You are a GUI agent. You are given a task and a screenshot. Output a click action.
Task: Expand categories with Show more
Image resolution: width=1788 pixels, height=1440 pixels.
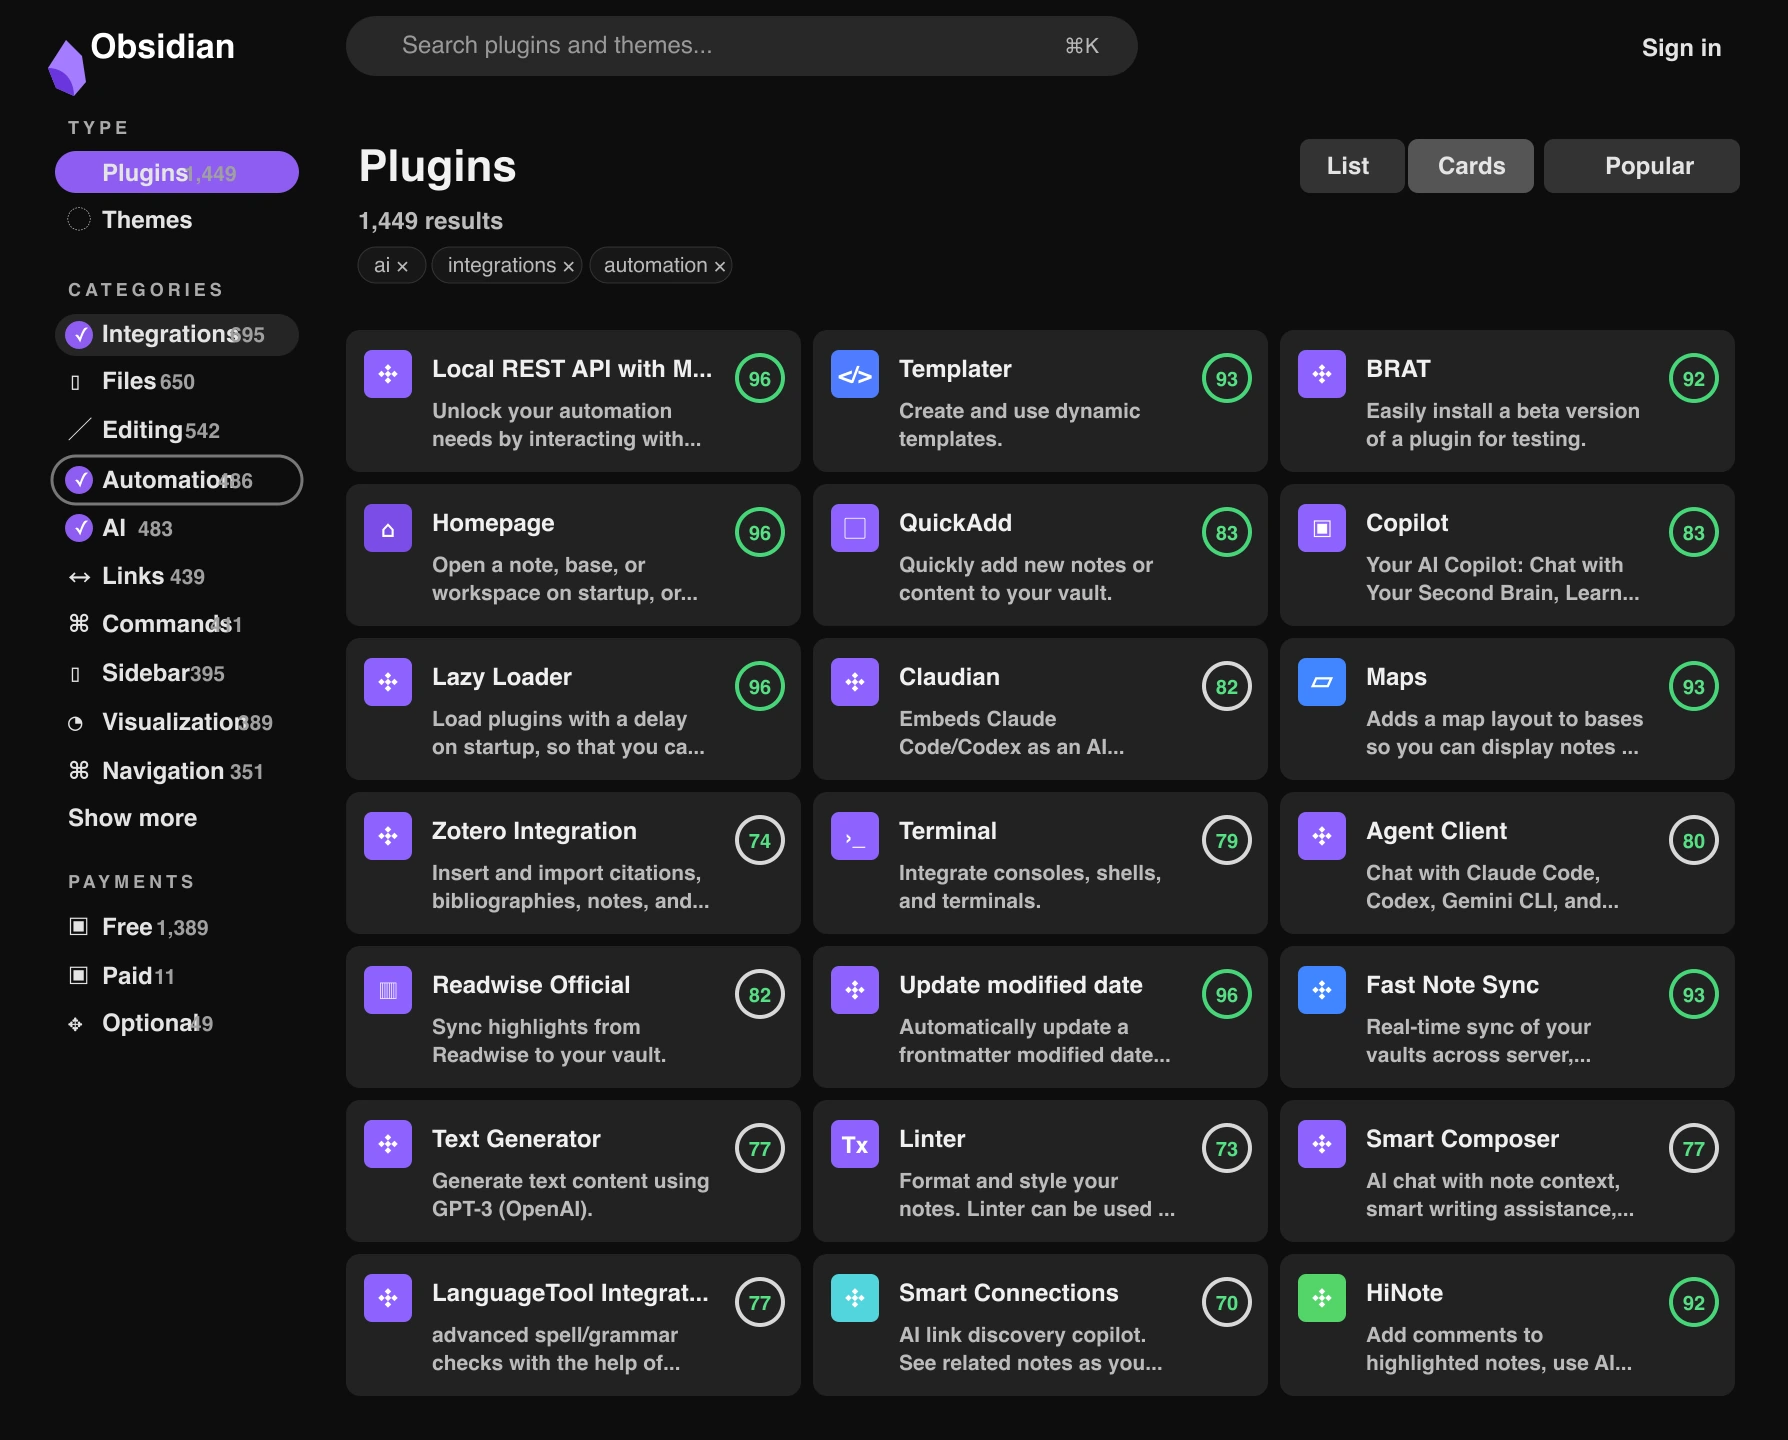pyautogui.click(x=132, y=818)
